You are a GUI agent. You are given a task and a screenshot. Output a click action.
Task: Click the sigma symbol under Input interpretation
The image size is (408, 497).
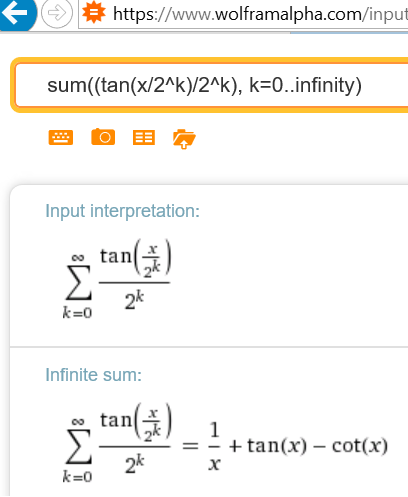(79, 282)
